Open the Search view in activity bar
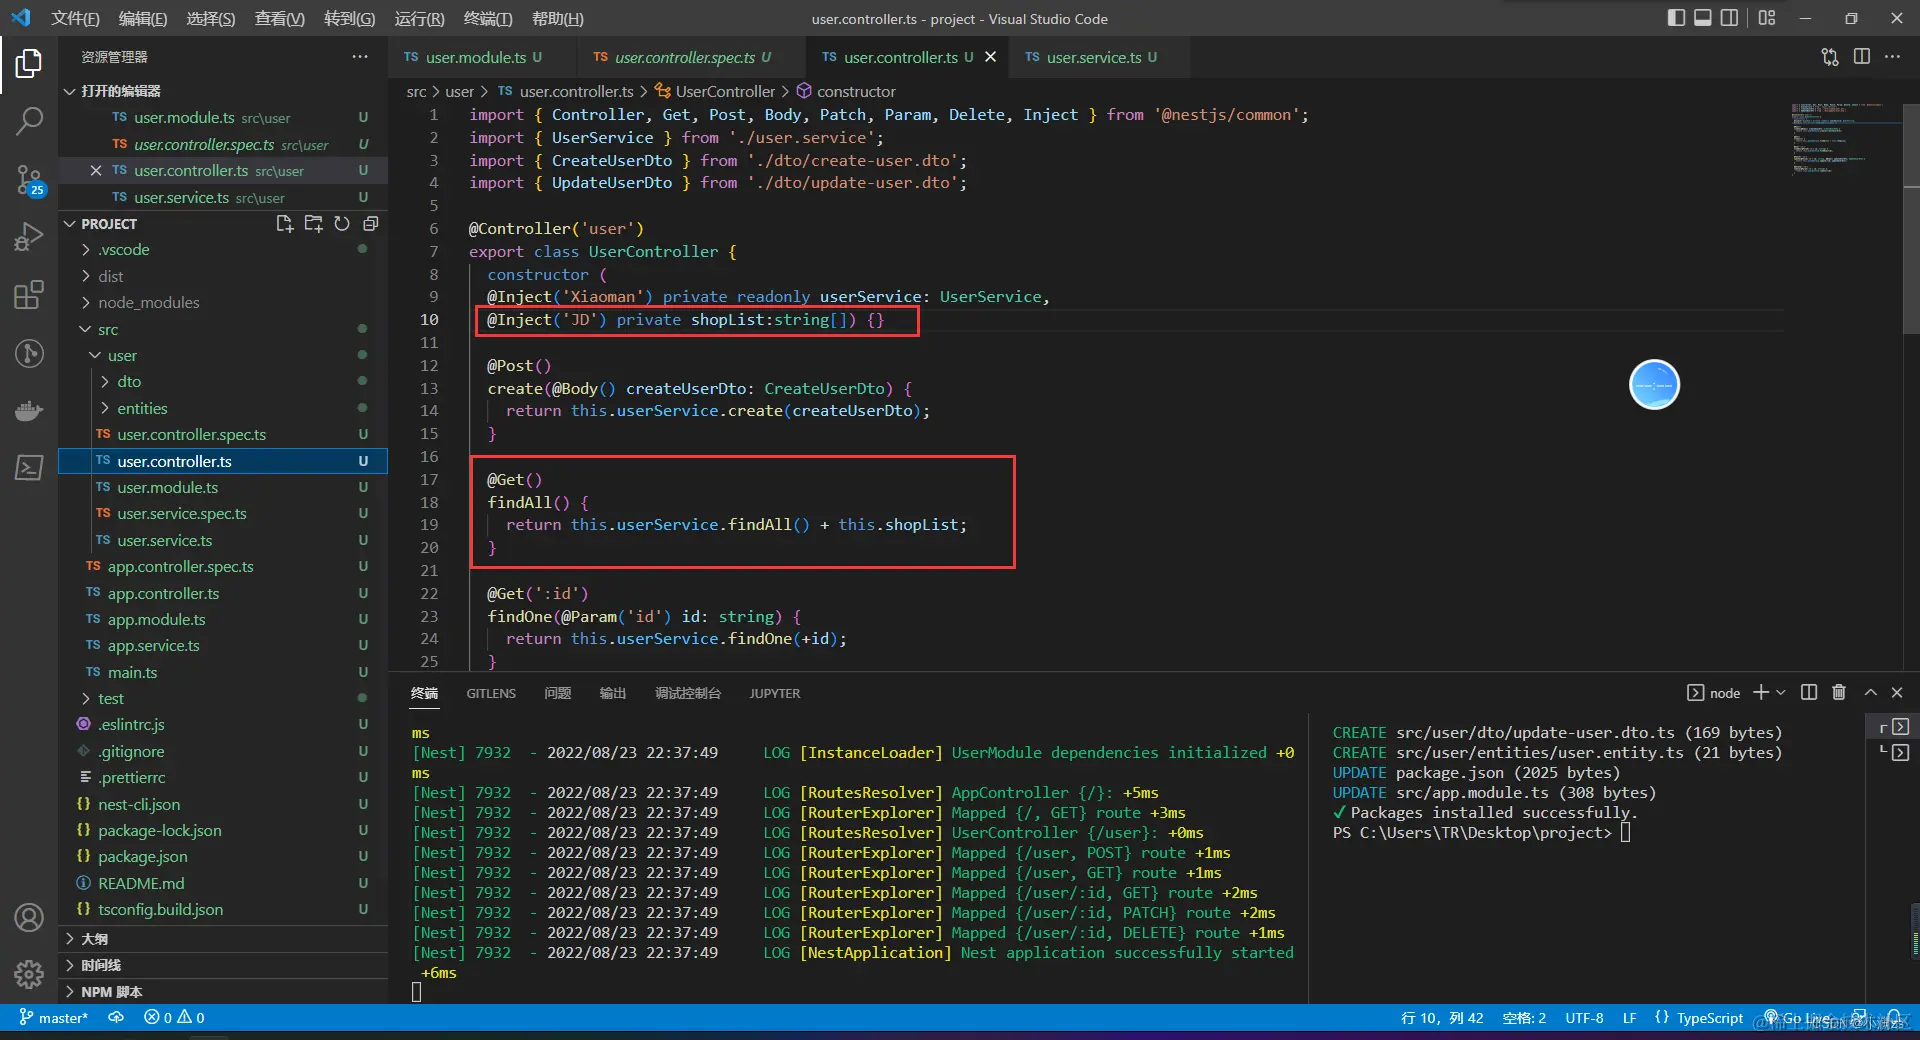 29,122
